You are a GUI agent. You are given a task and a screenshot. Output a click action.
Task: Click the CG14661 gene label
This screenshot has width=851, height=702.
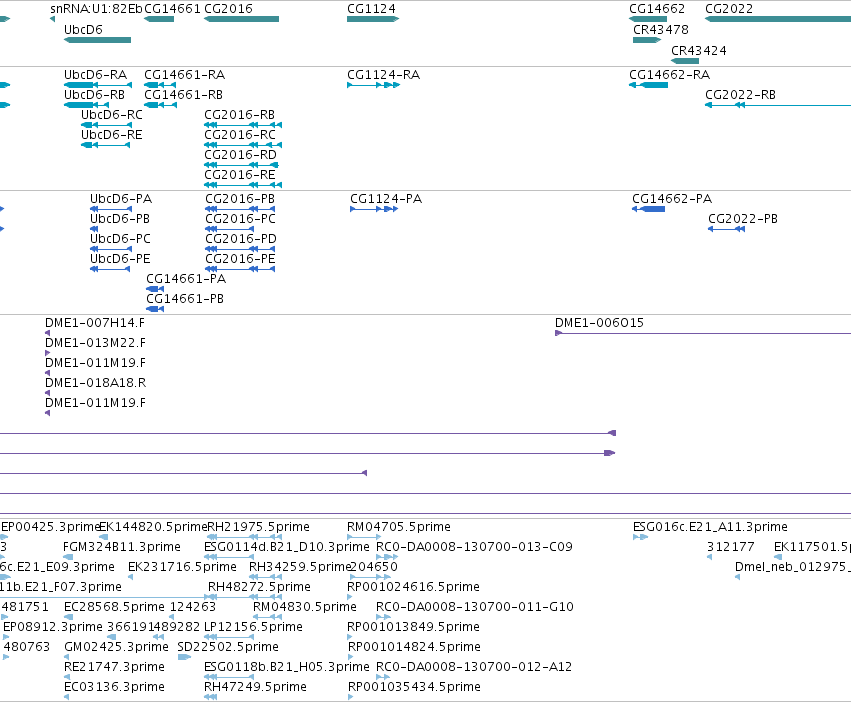click(x=172, y=9)
